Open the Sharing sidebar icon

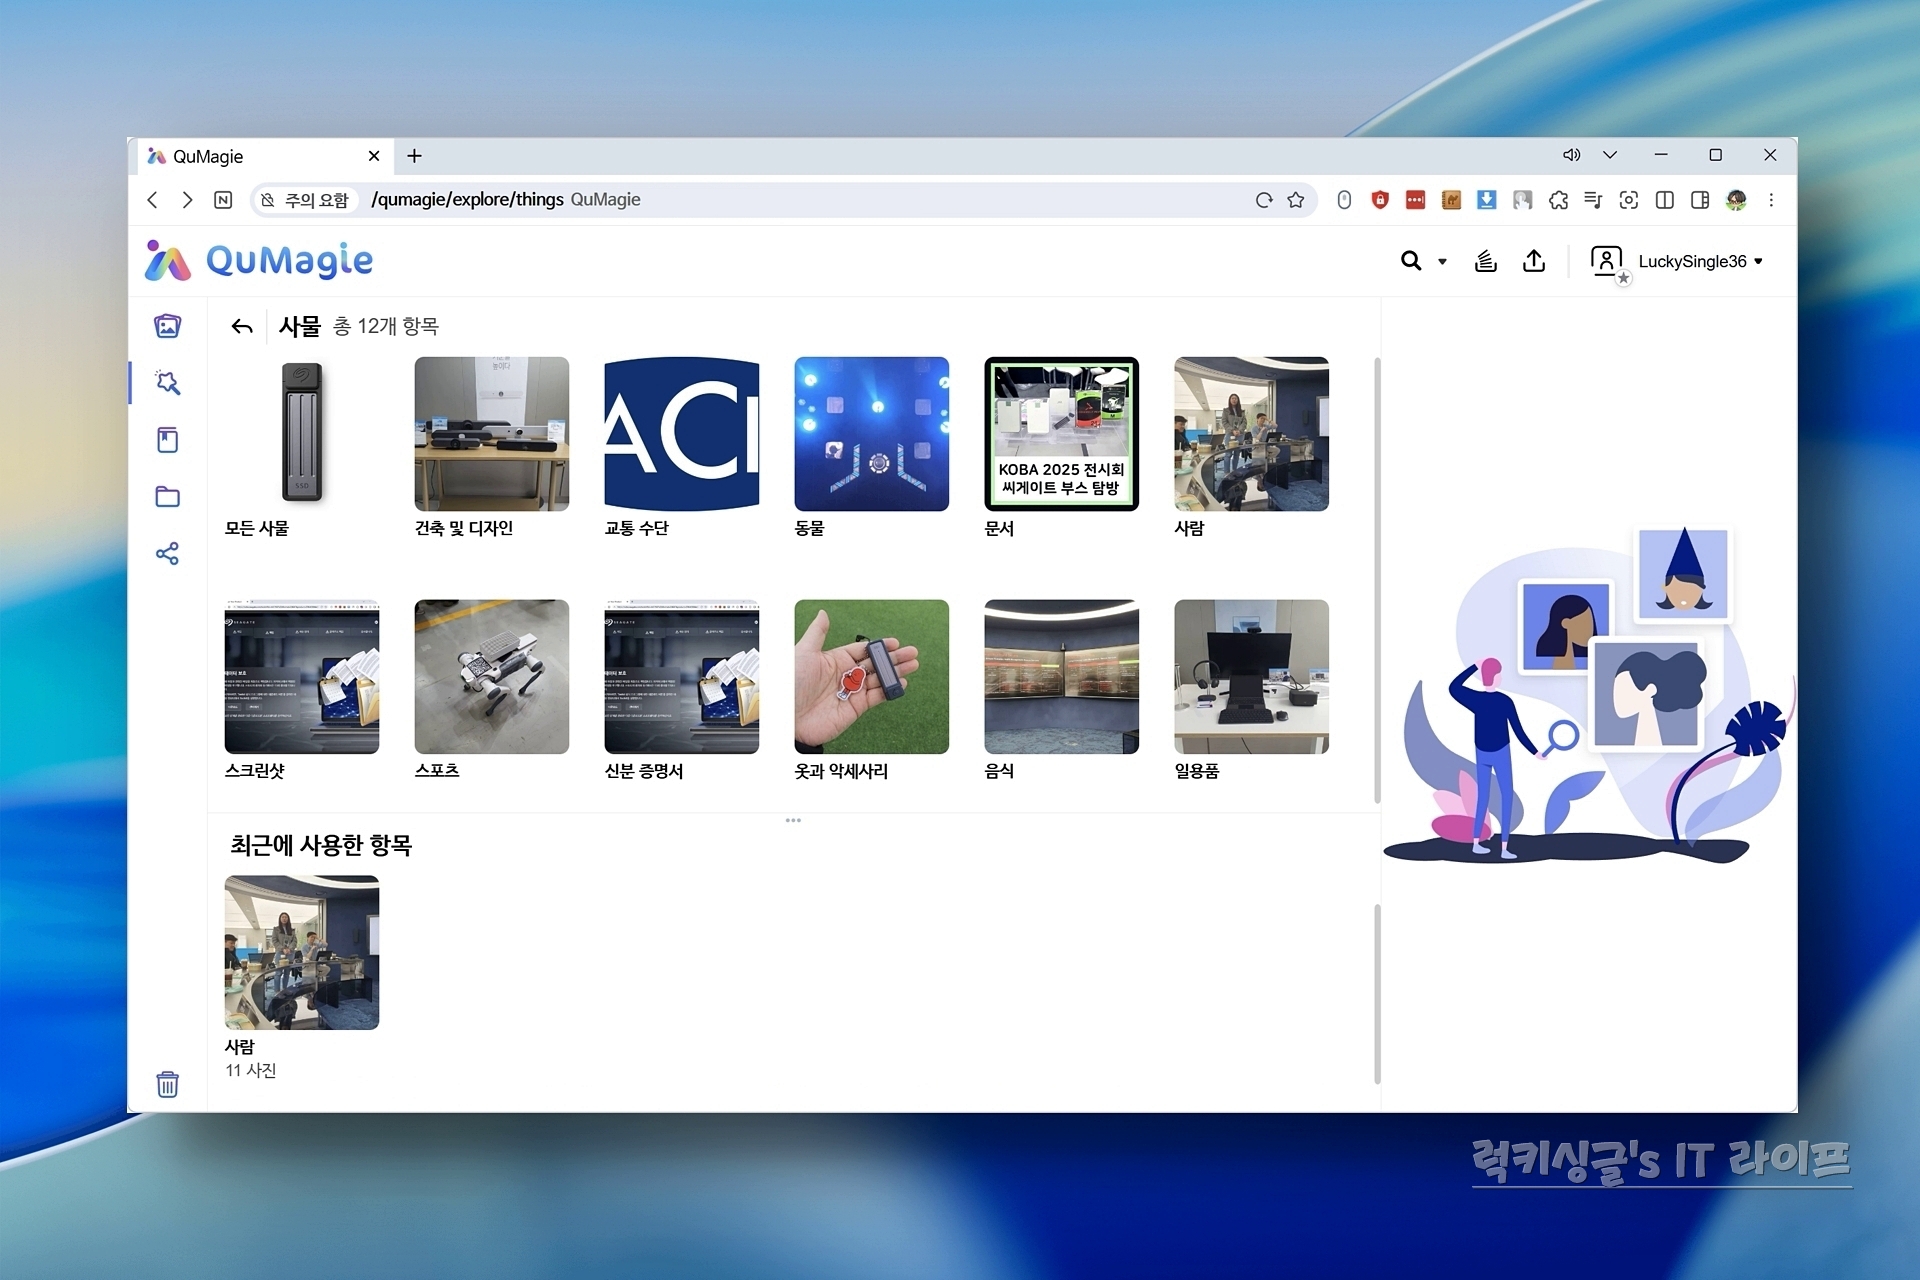click(x=167, y=554)
